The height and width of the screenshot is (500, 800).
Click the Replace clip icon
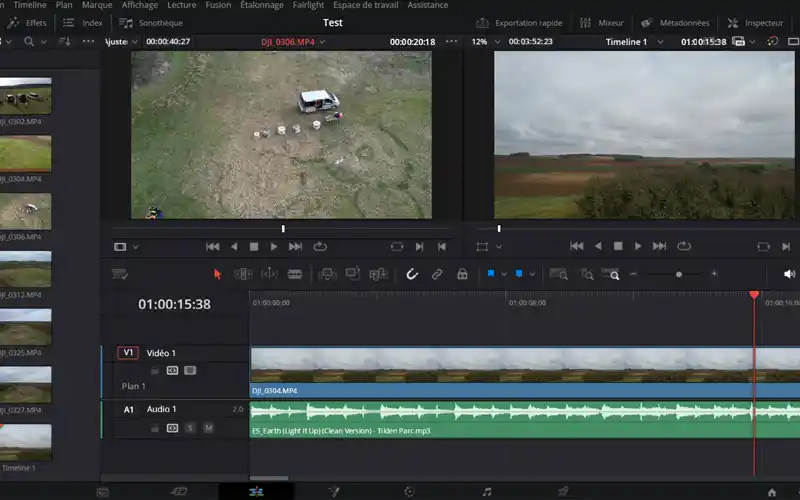pos(379,274)
